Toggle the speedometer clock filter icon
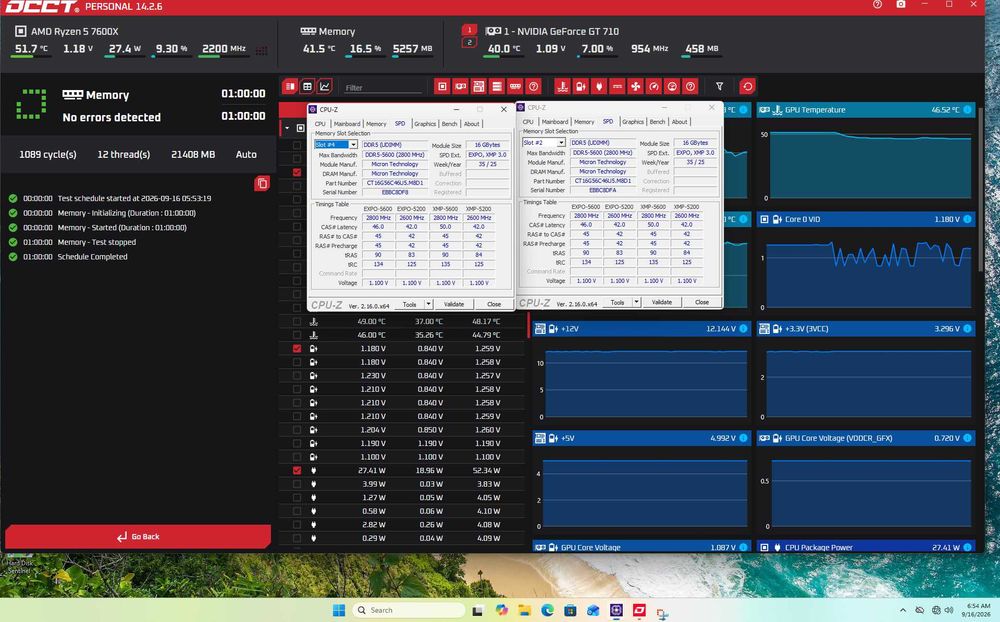Screen dimensions: 1000x622 [654, 86]
